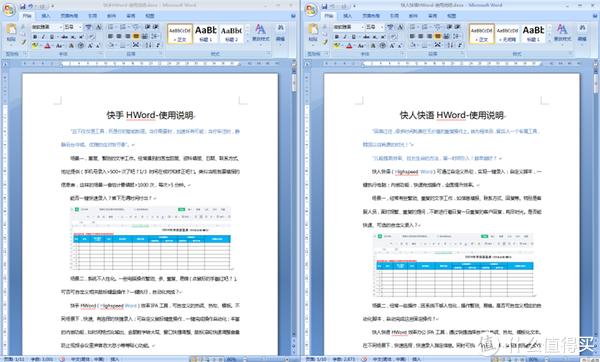This screenshot has height=362, width=600.
Task: Switch to the 插入 tab in 快手 HWord window
Action: point(46,16)
